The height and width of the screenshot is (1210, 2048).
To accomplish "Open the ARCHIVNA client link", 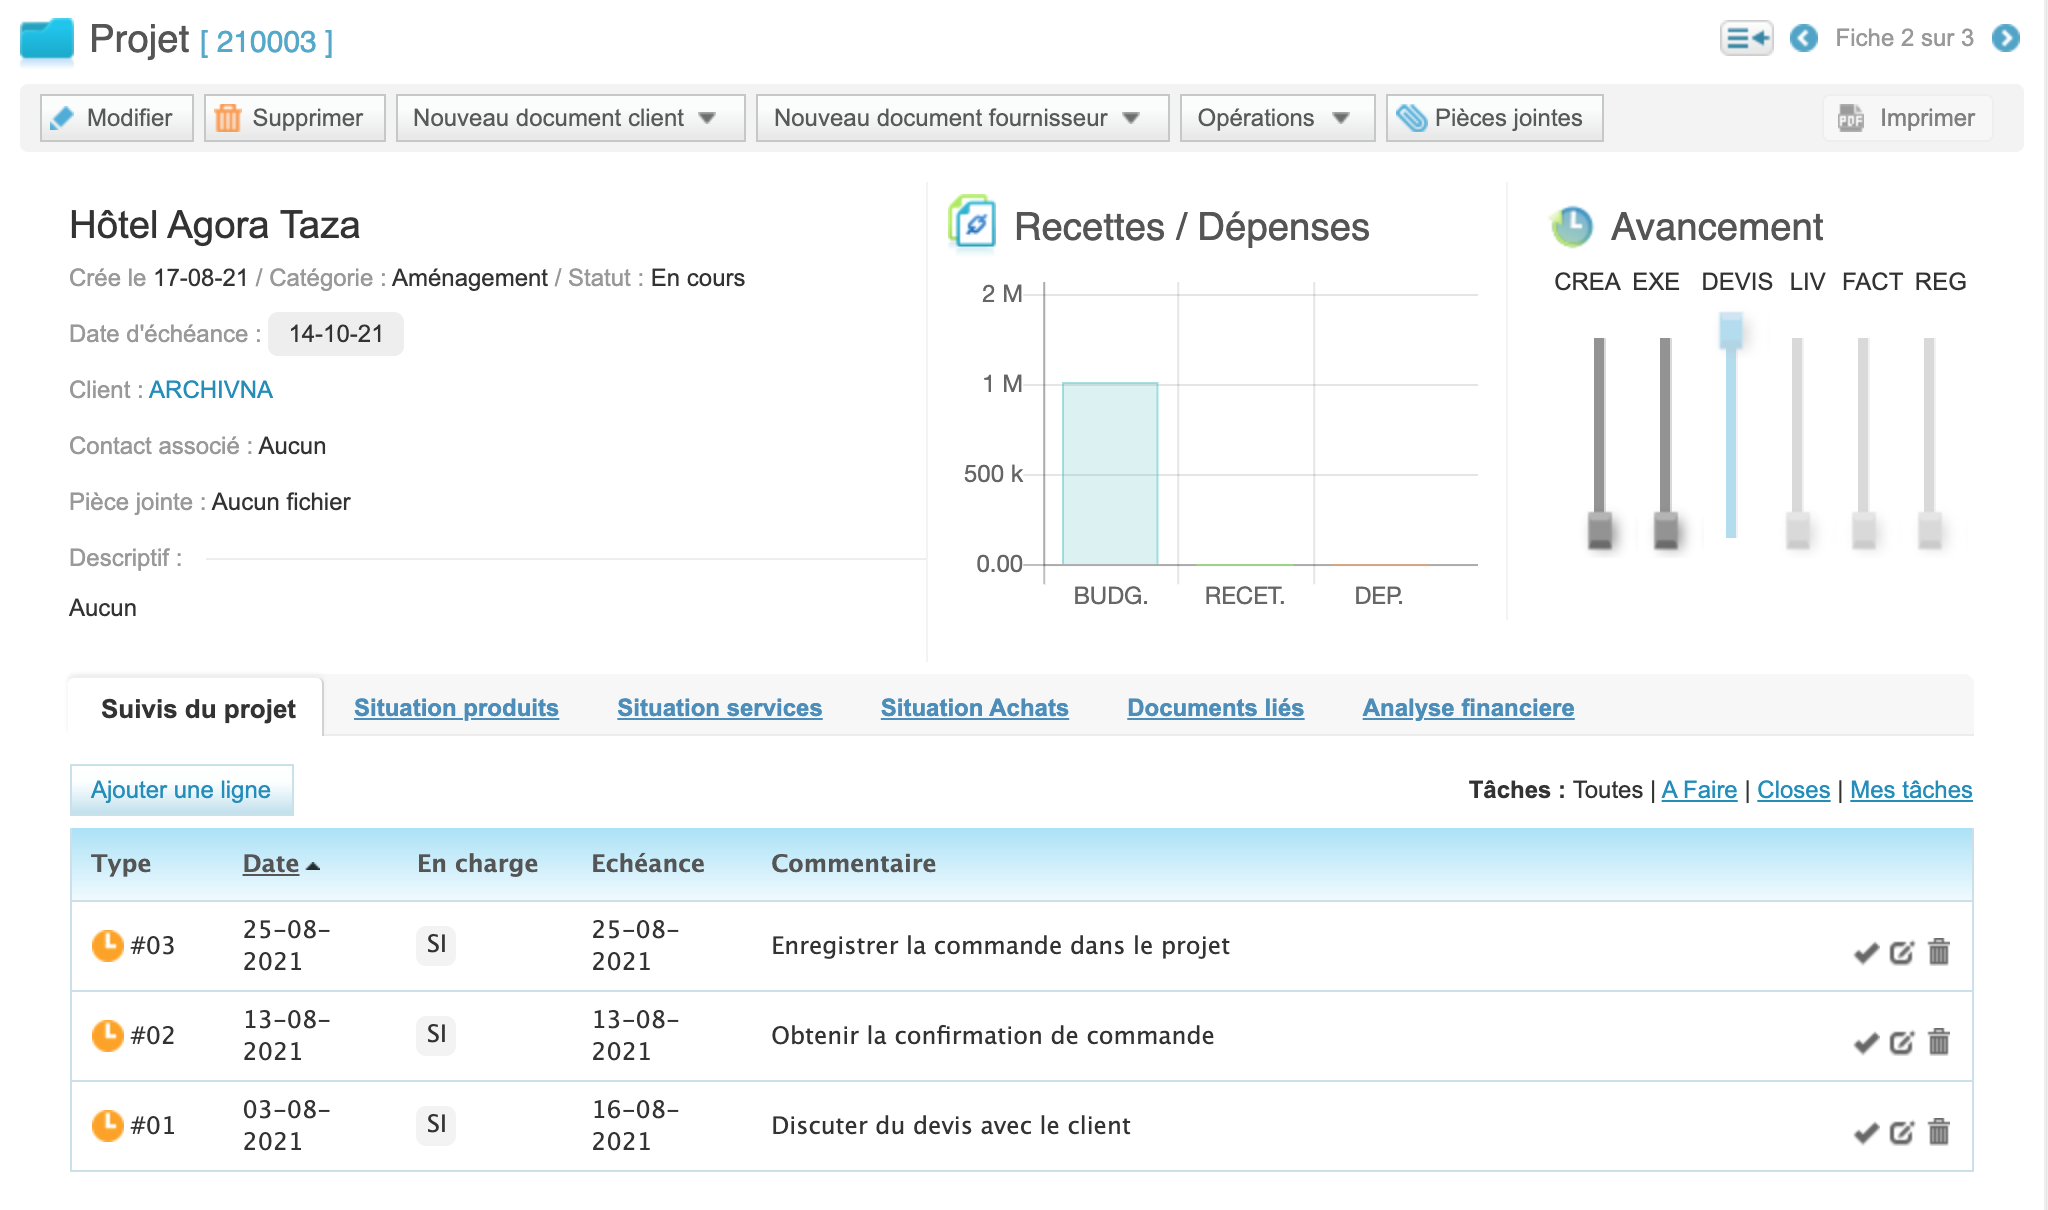I will [210, 390].
